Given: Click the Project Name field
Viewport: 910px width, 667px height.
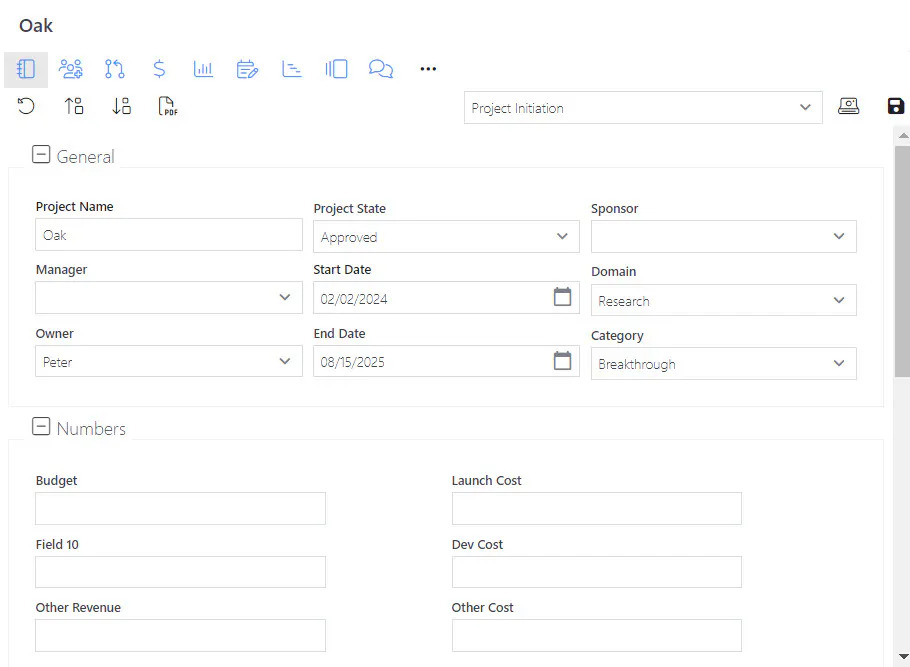Looking at the screenshot, I should click(x=169, y=235).
